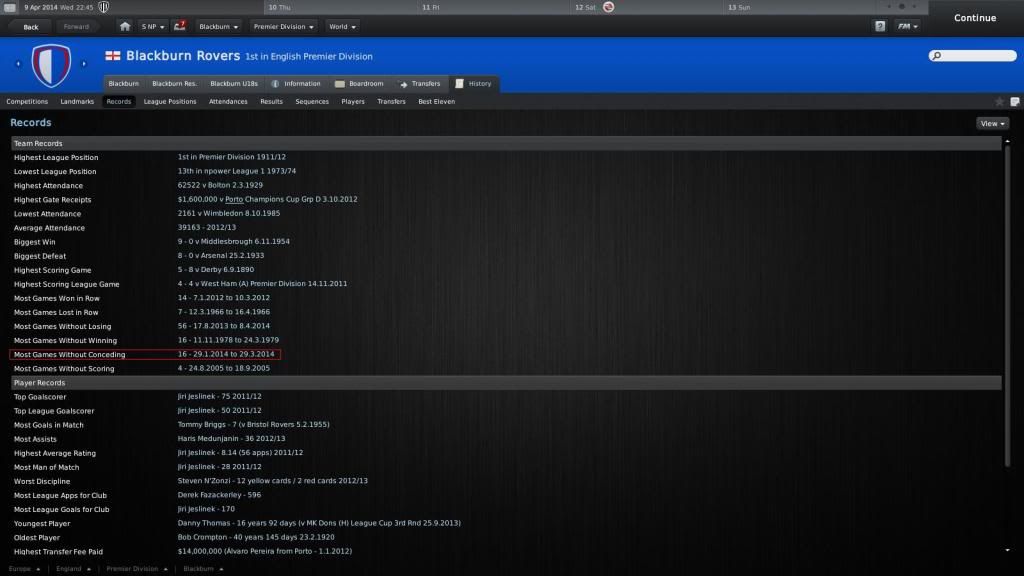1024x576 pixels.
Task: Open the Competitions history section
Action: (27, 102)
